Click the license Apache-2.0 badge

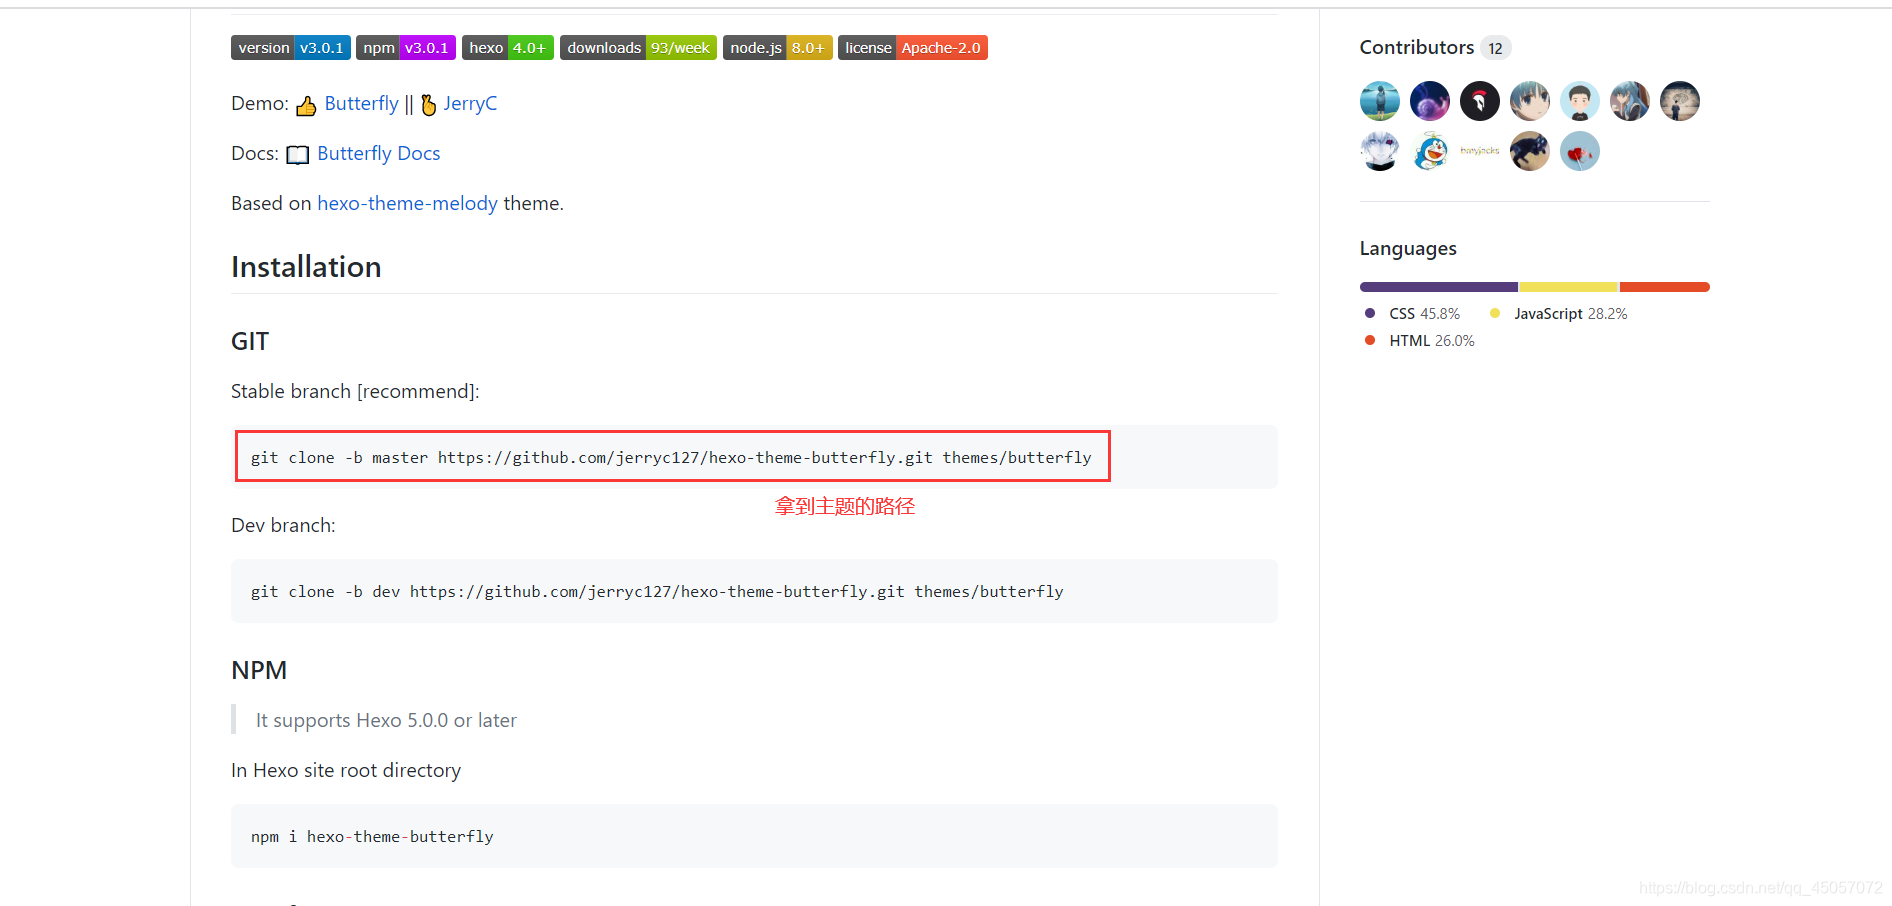913,48
